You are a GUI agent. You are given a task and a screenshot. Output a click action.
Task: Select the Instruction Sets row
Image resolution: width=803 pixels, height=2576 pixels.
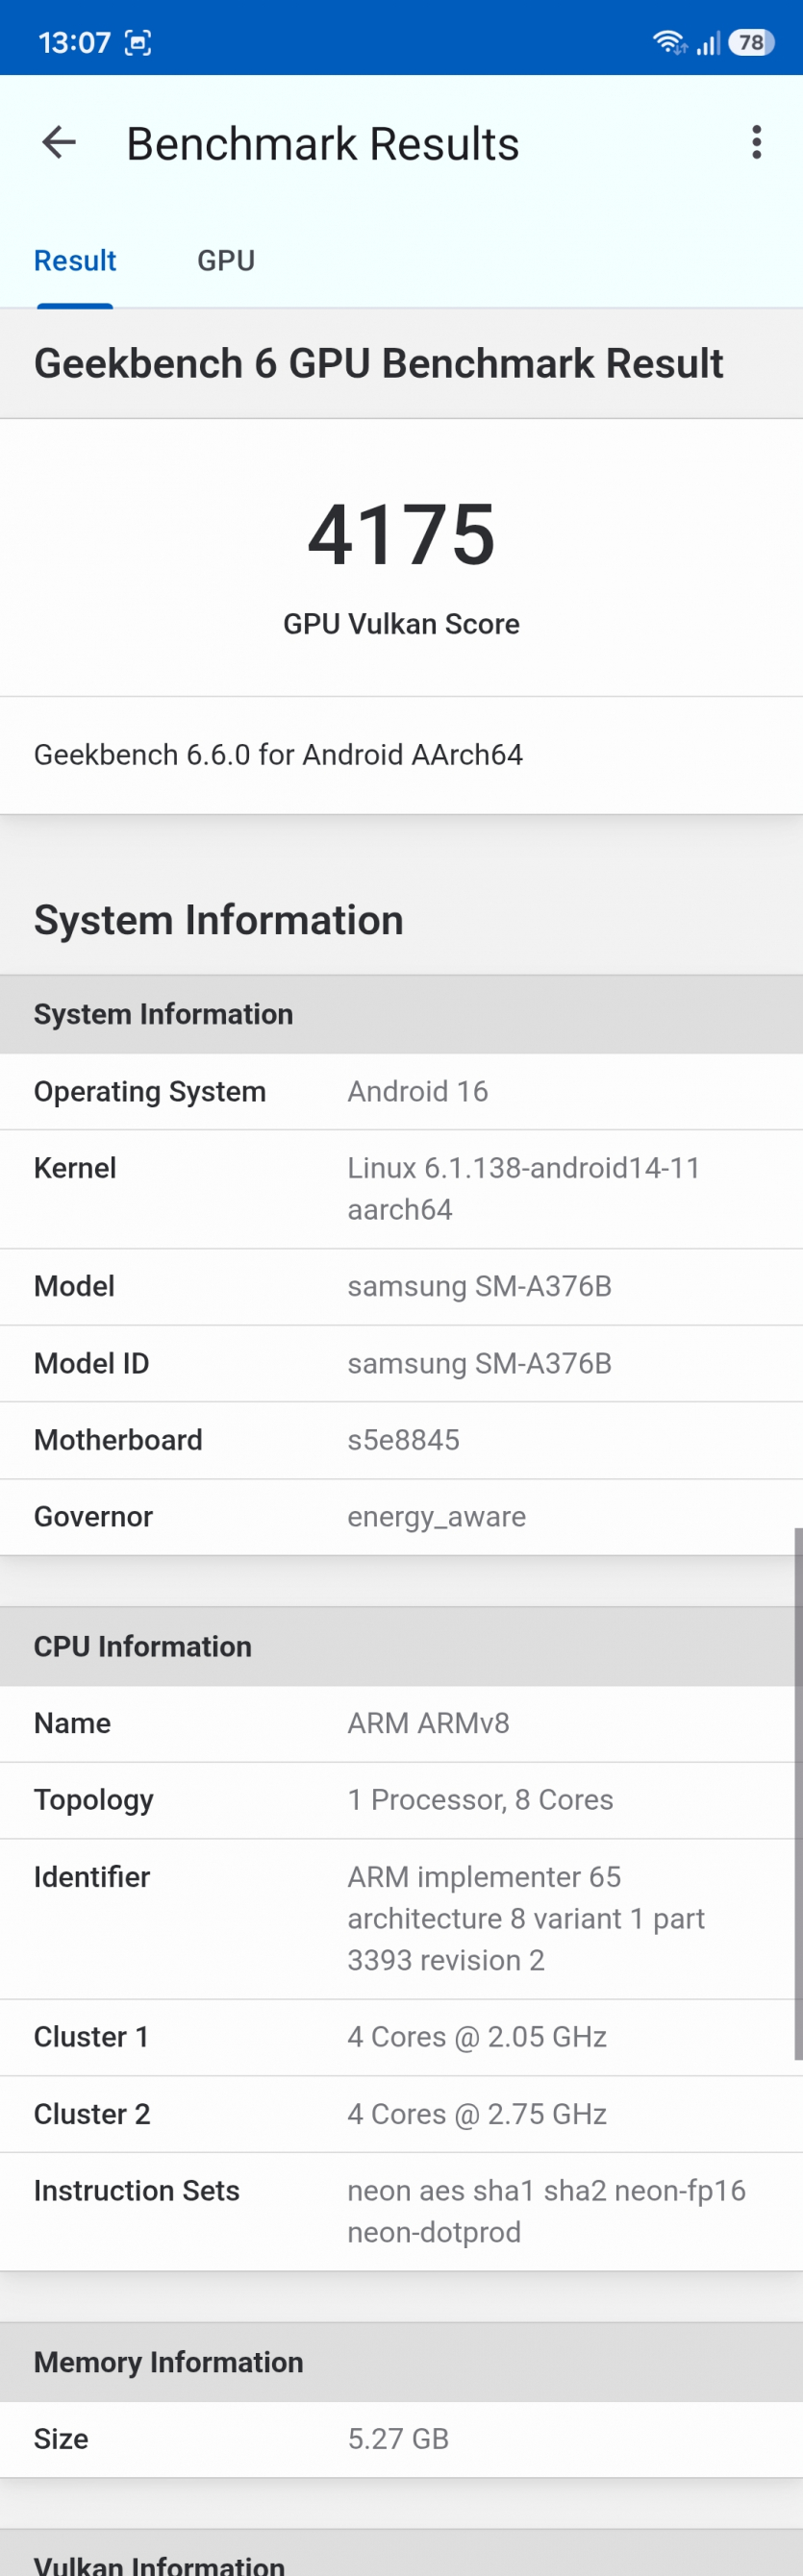coord(401,2211)
